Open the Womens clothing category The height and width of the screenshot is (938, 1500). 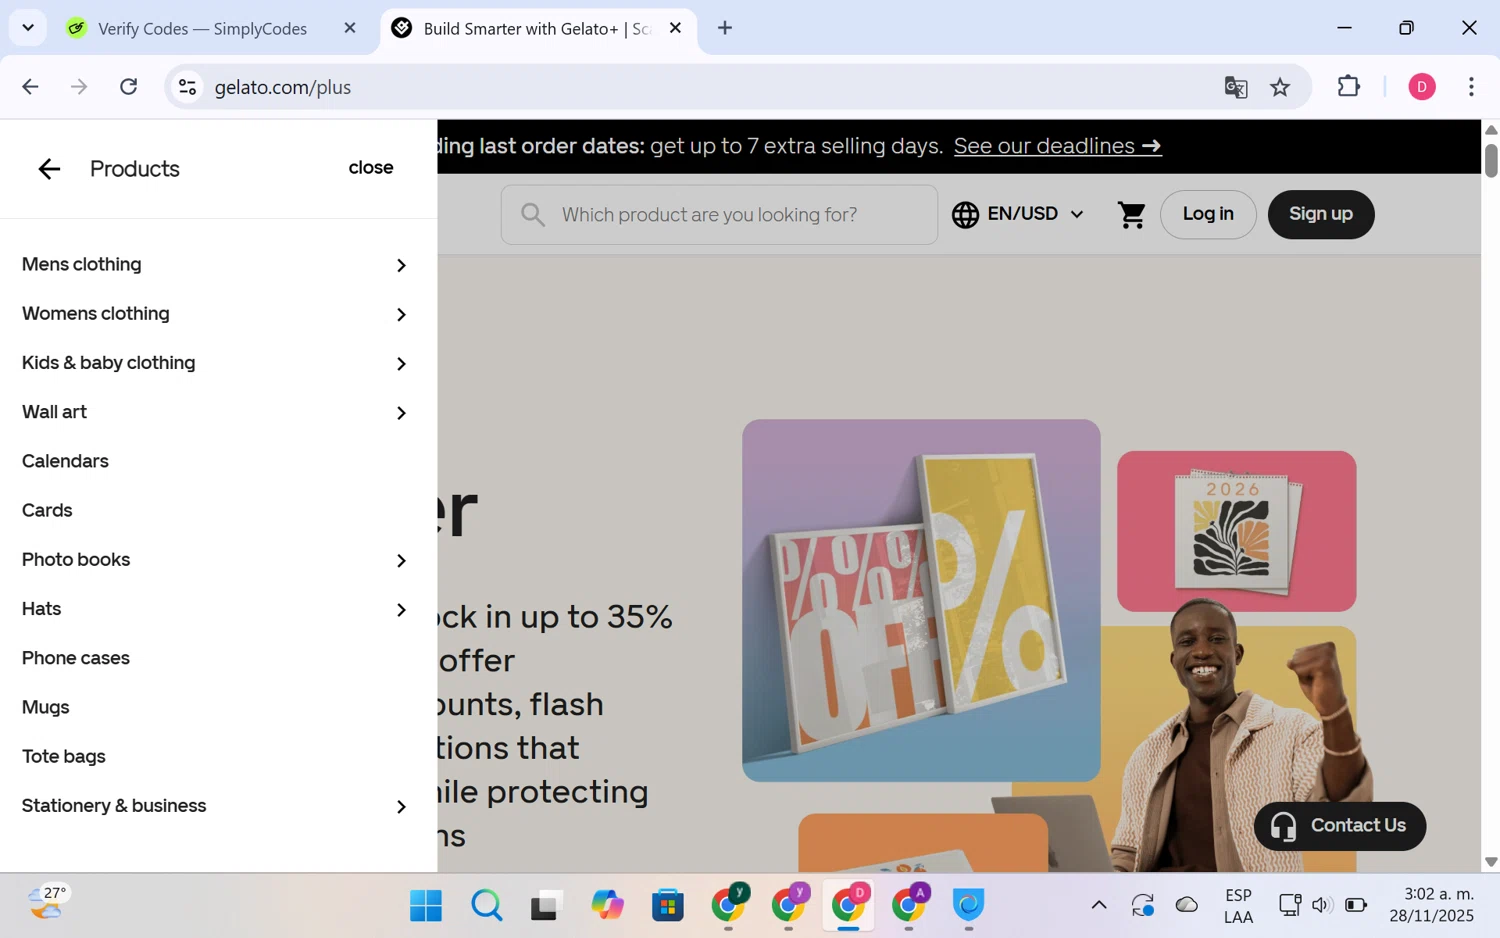click(96, 313)
